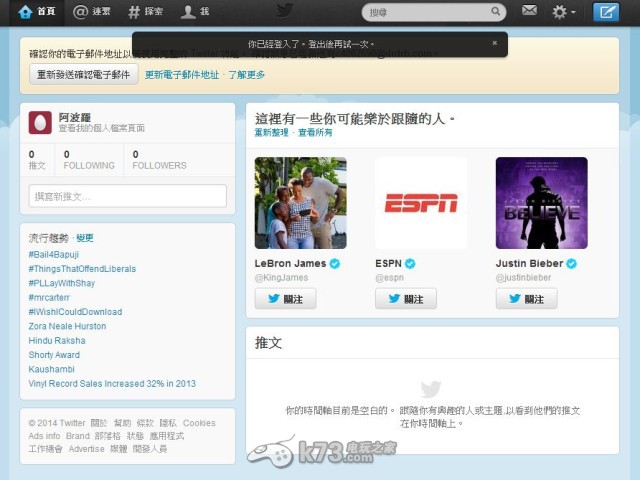
Task: Click the search magnifier icon
Action: click(494, 12)
